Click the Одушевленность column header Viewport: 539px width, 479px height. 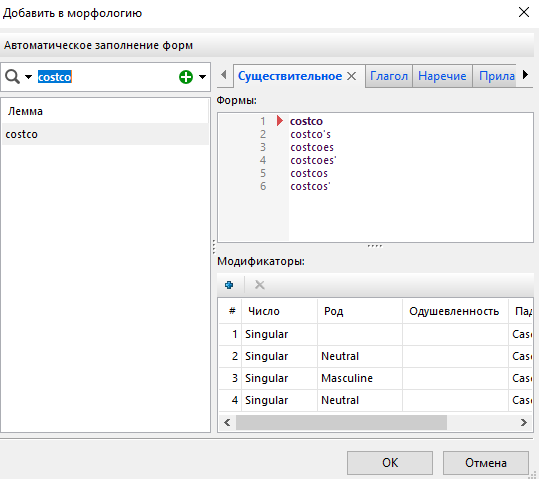(455, 311)
